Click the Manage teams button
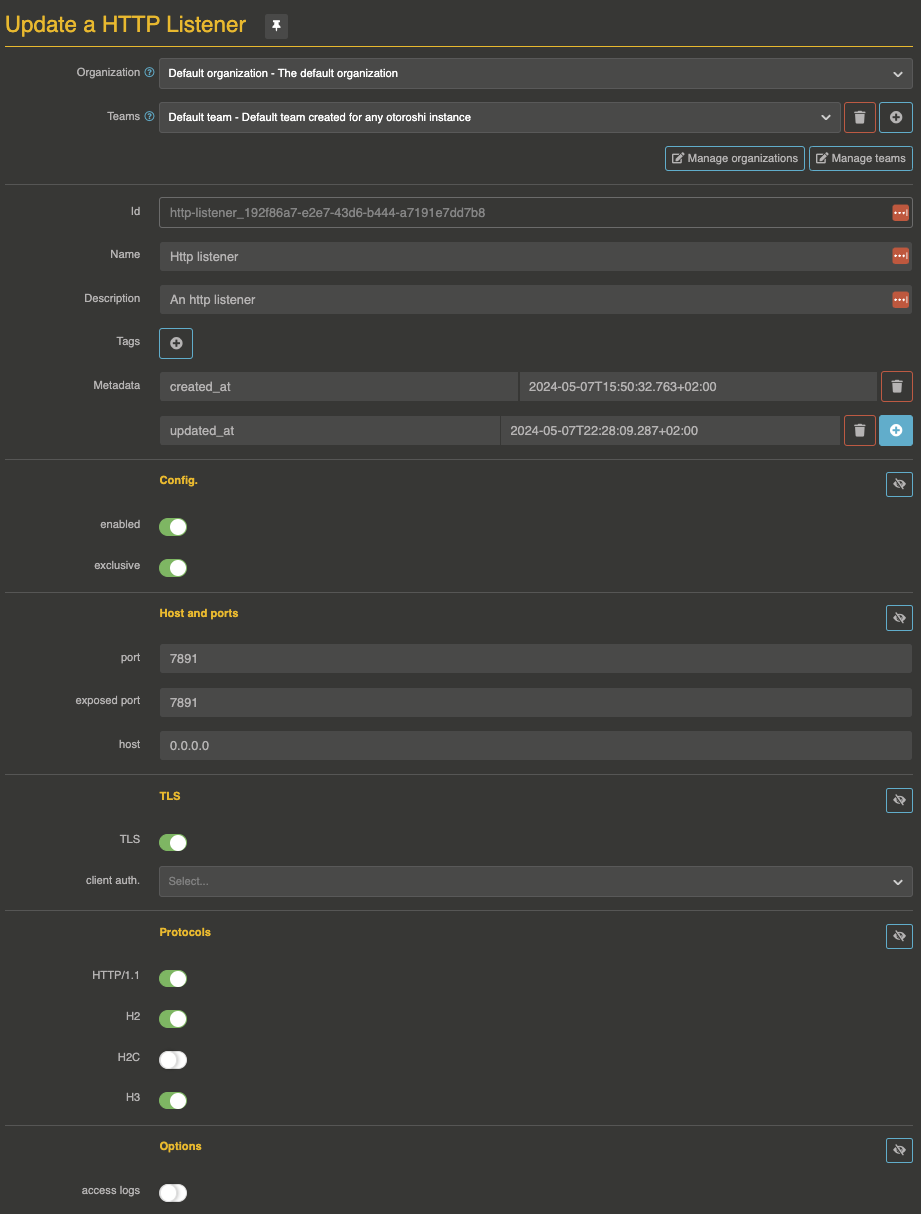 860,158
